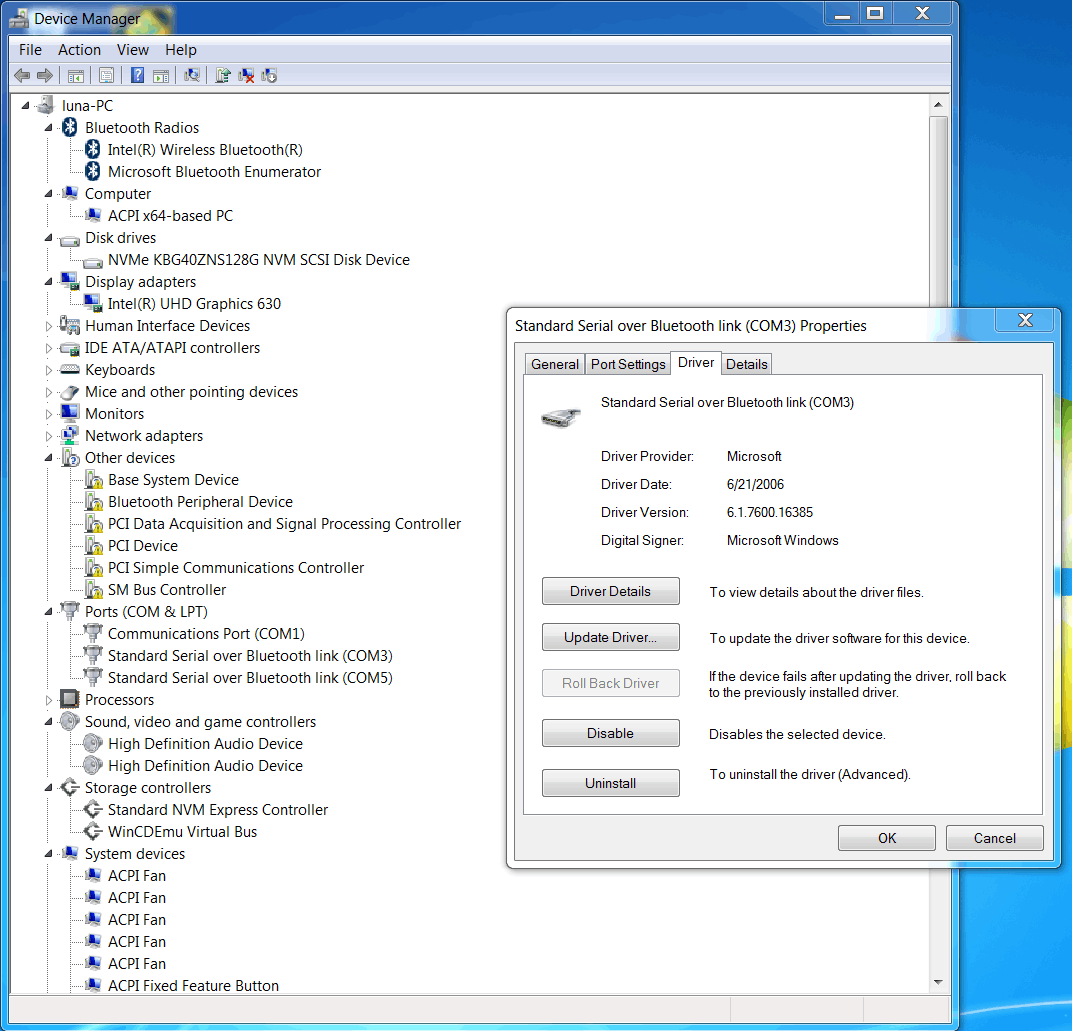Viewport: 1072px width, 1031px height.
Task: Collapse the System devices category
Action: [49, 854]
